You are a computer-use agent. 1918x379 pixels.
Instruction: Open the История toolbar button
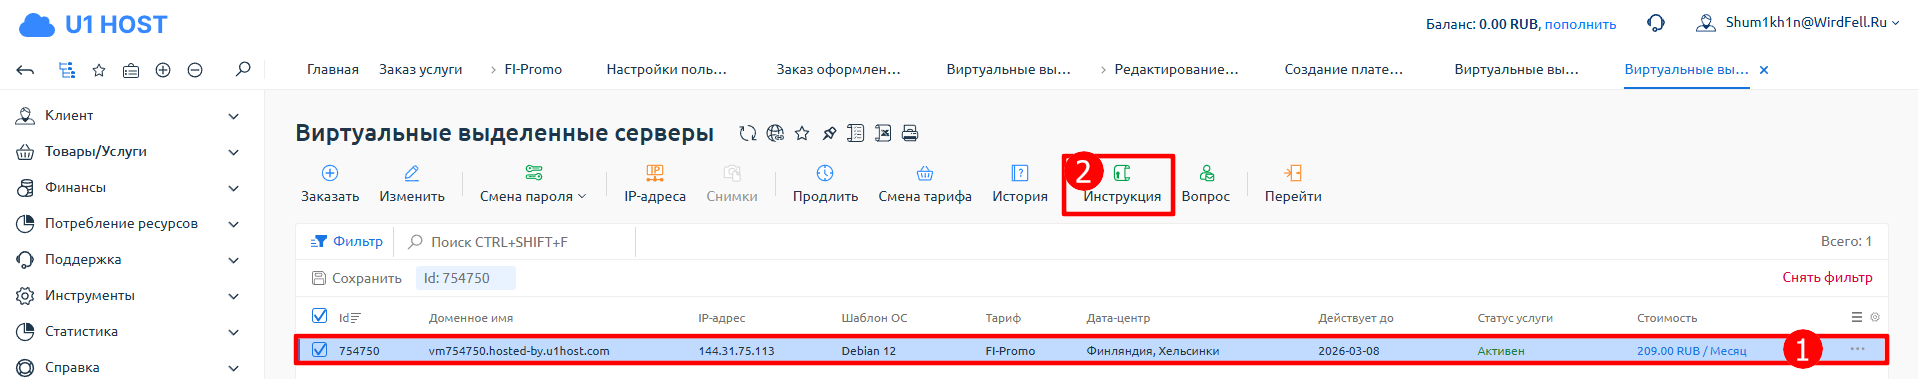point(1020,185)
